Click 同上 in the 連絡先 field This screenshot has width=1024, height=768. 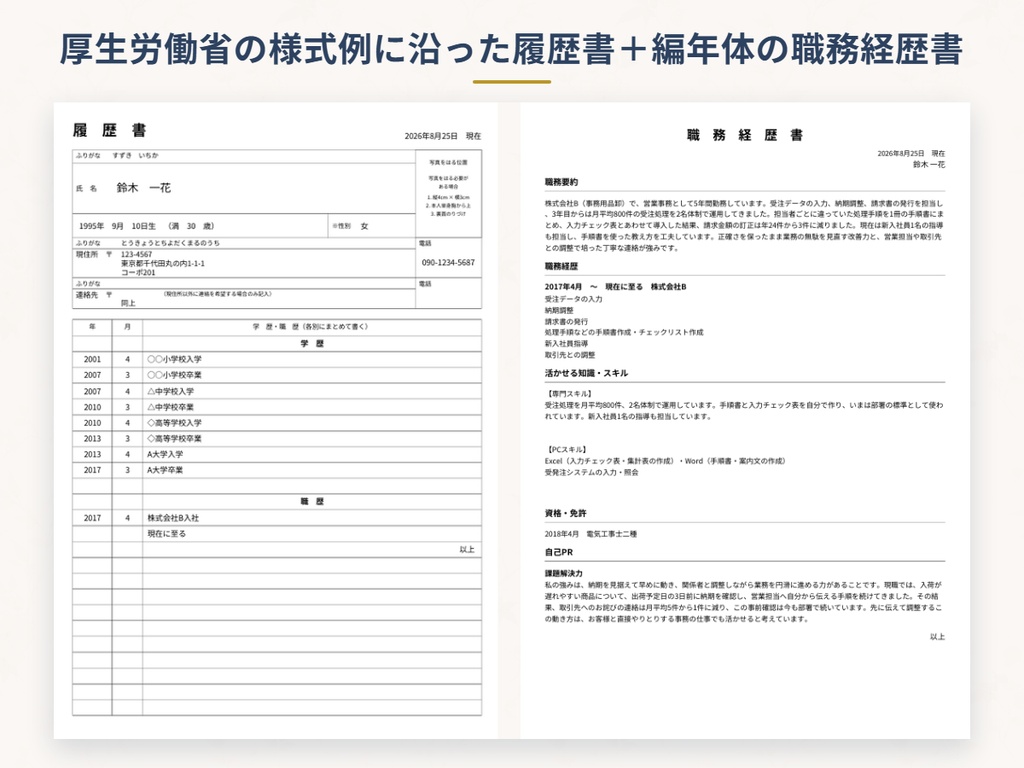pyautogui.click(x=128, y=303)
